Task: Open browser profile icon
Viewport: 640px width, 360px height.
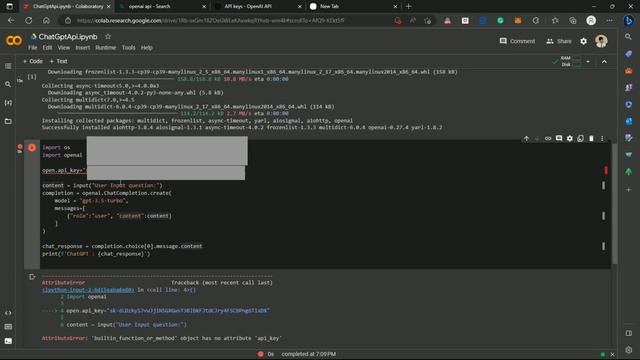Action: [x=591, y=20]
